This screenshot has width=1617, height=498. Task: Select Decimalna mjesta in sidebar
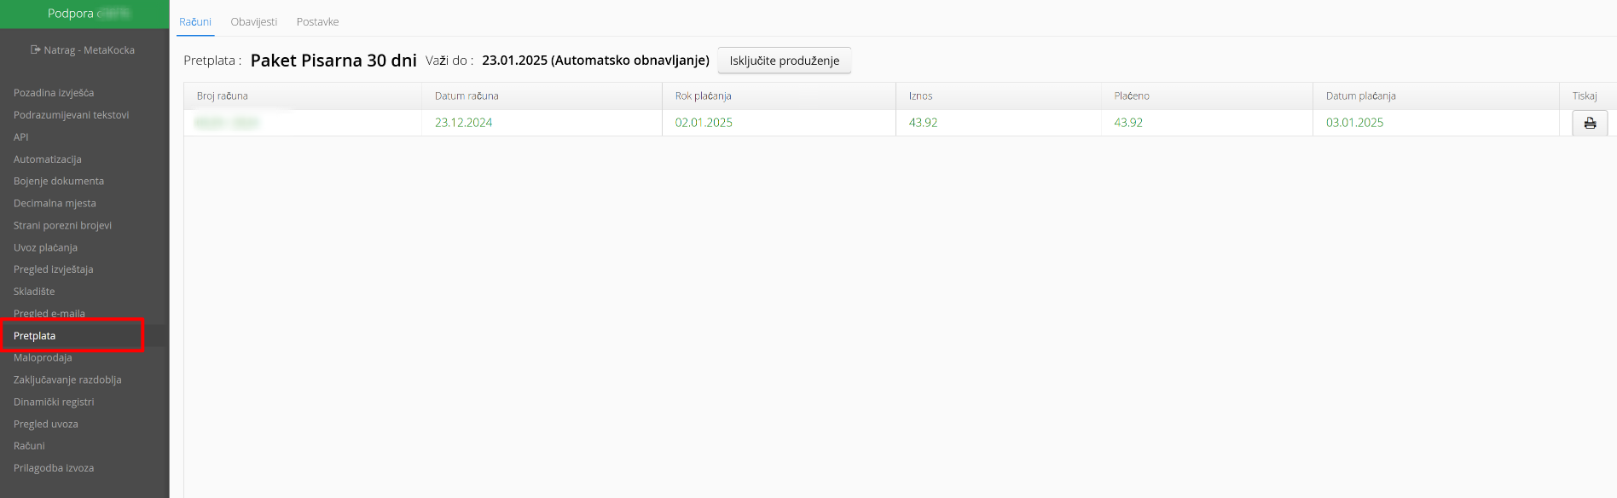pyautogui.click(x=55, y=203)
